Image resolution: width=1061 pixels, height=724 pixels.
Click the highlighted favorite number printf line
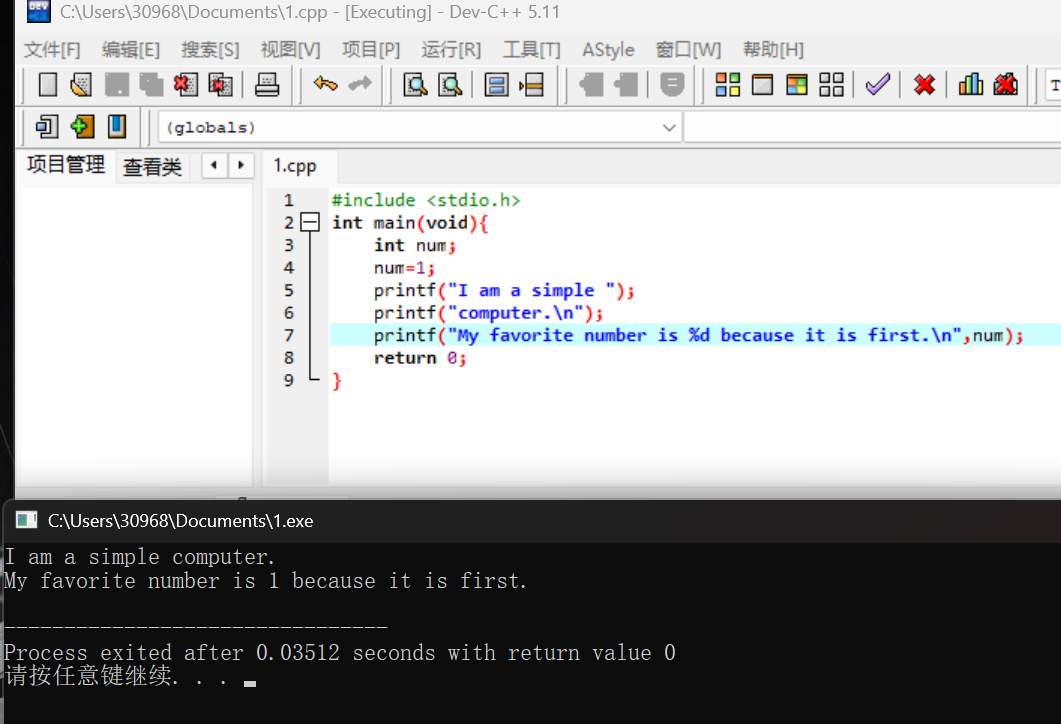click(x=696, y=335)
